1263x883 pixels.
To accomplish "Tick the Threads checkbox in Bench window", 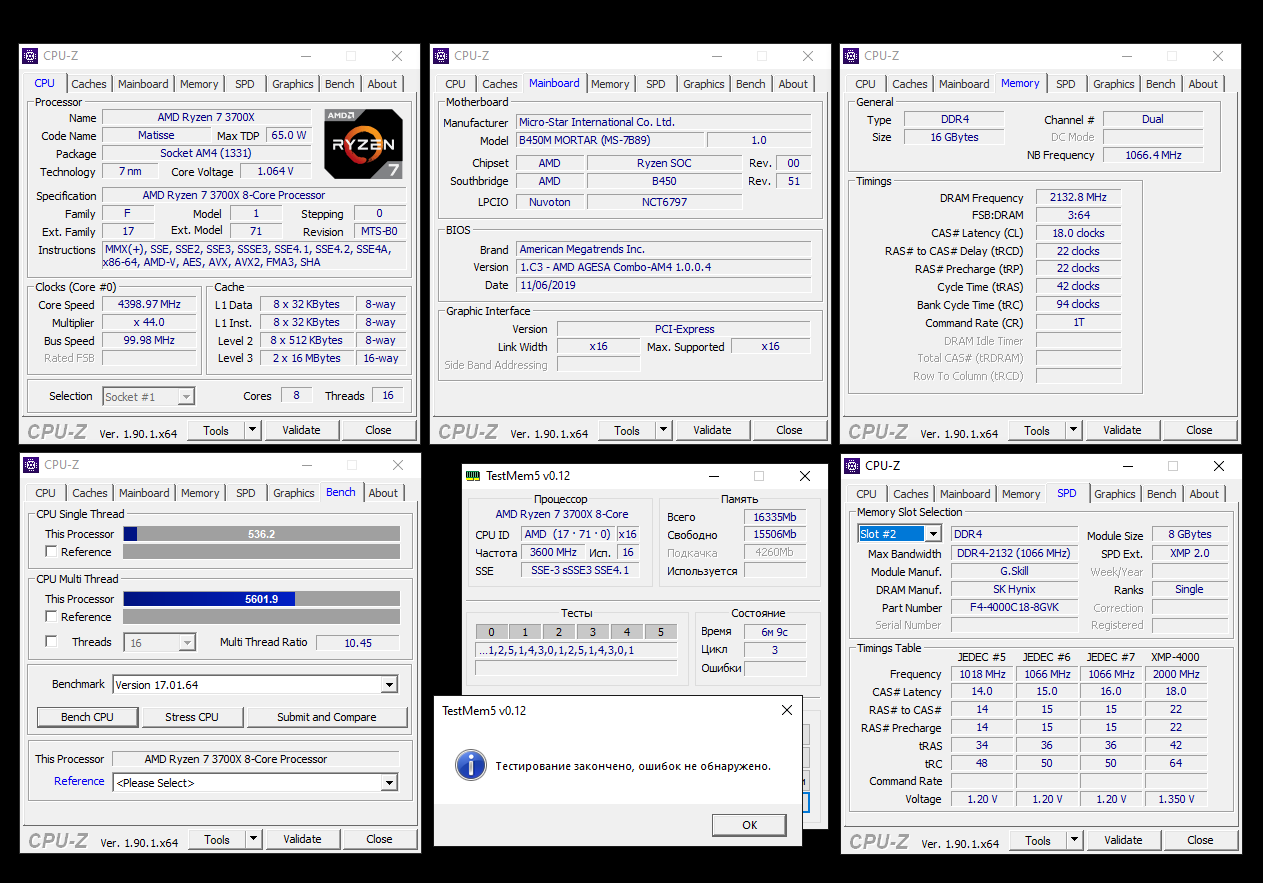I will point(51,642).
